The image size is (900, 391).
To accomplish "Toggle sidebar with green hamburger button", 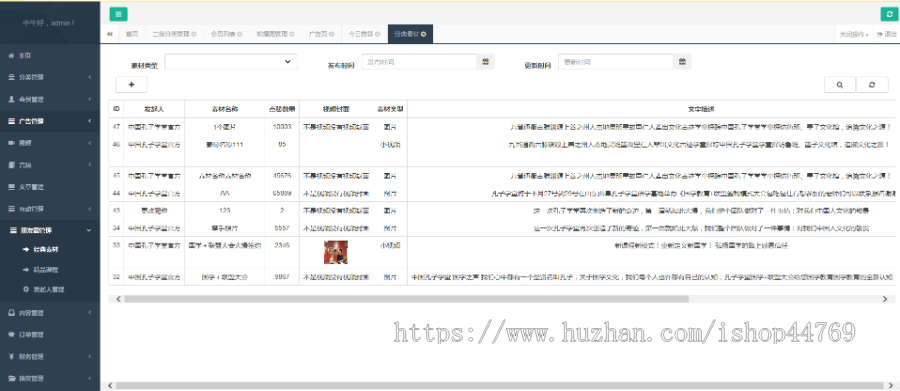I will click(118, 14).
